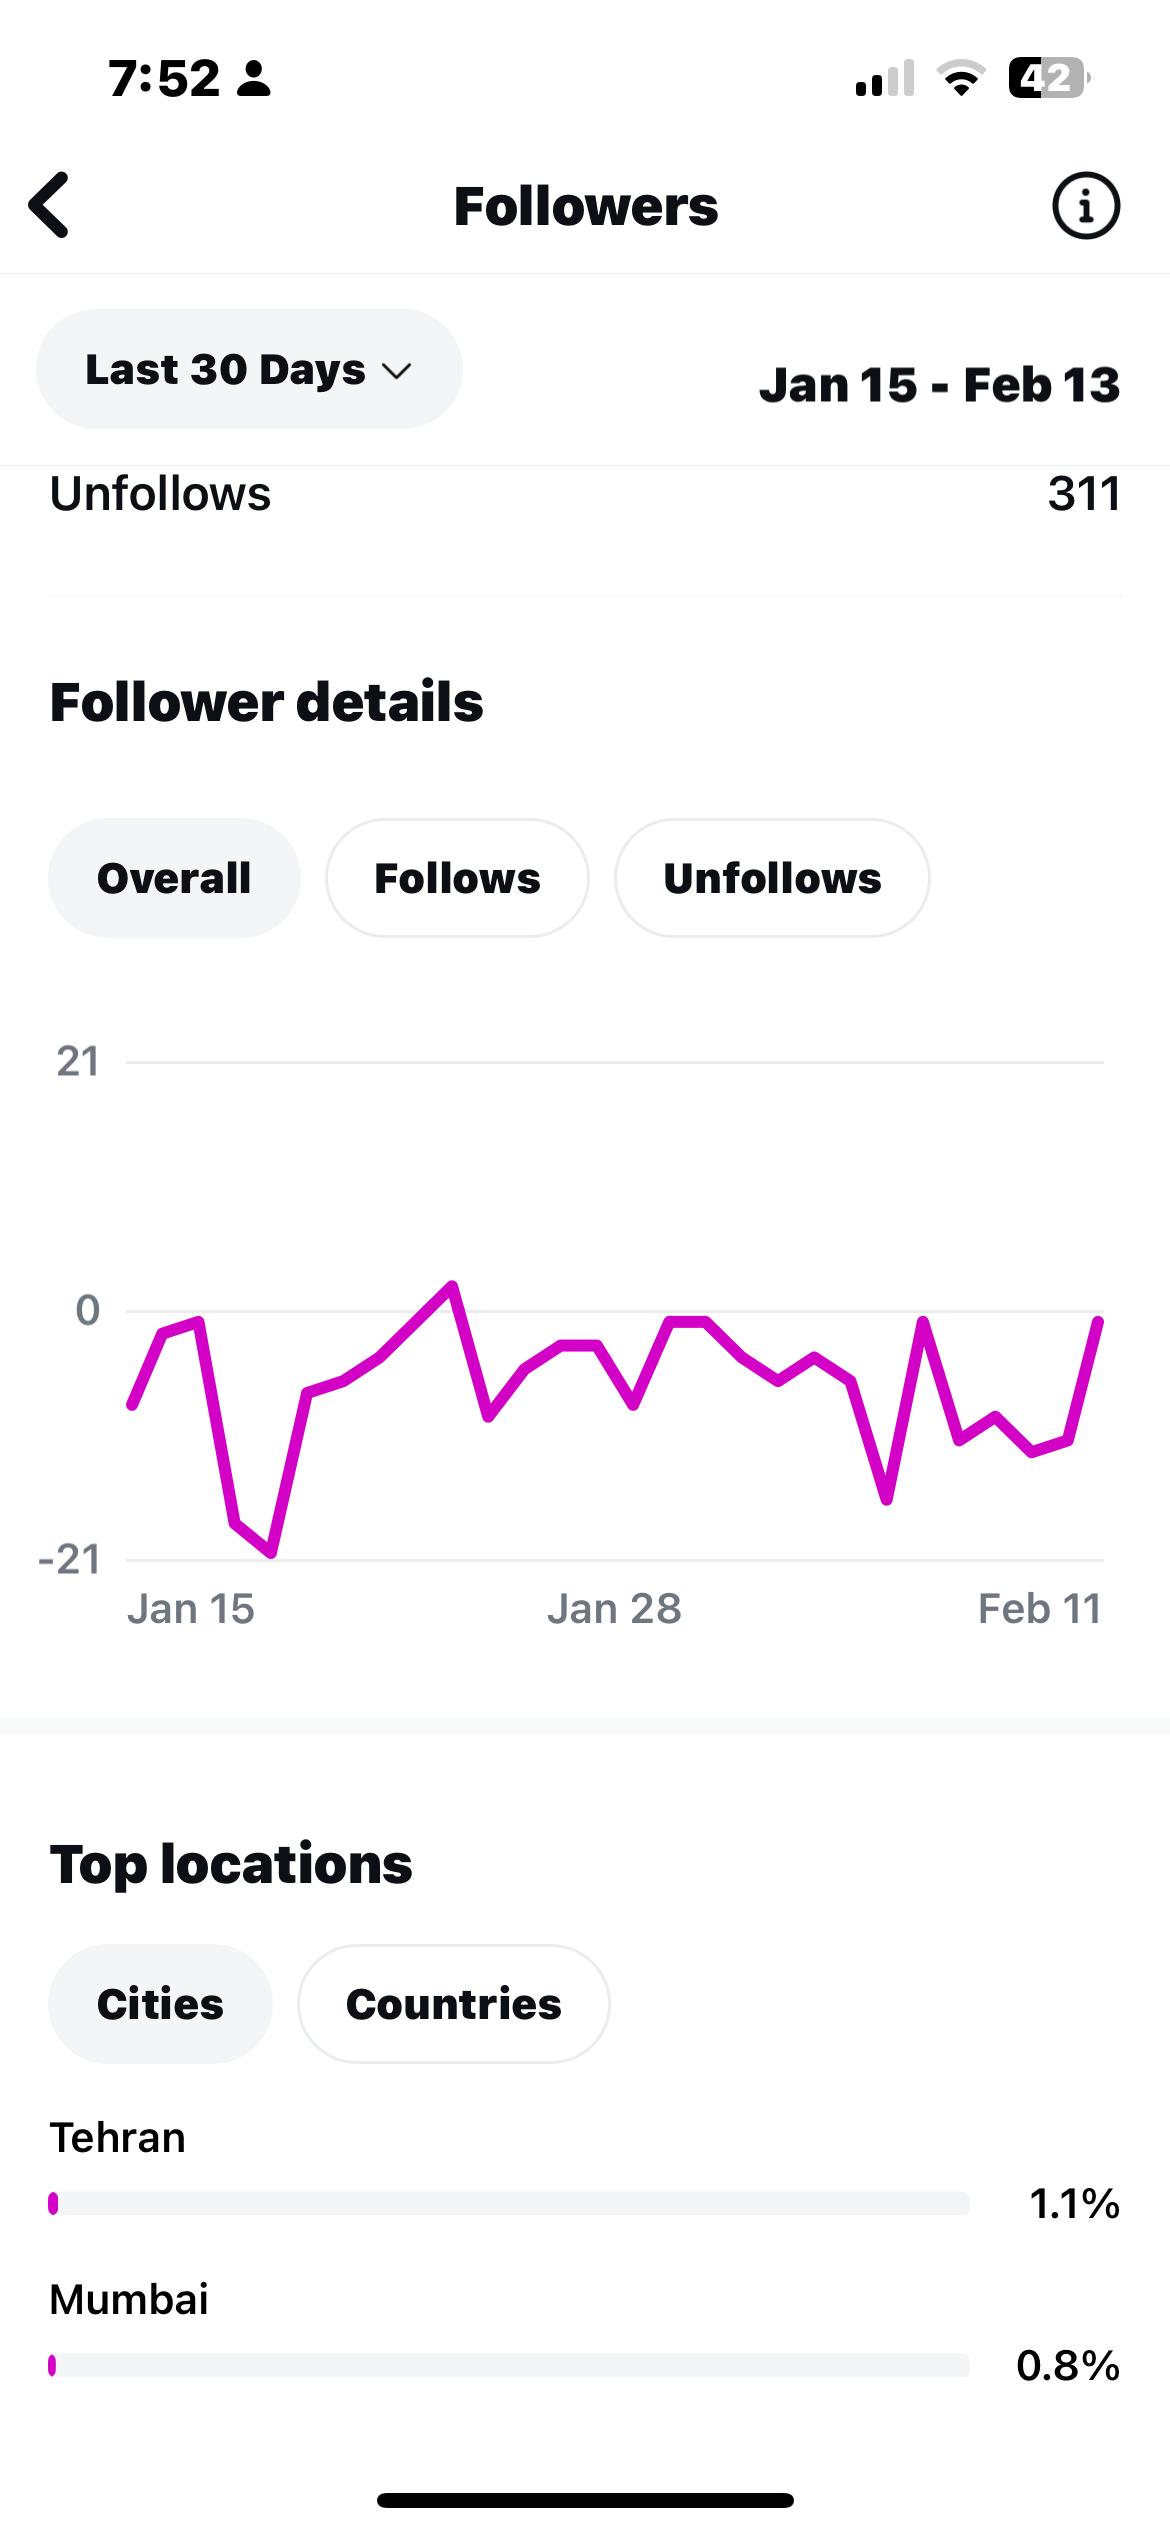Tap the cellular signal bars icon
The width and height of the screenshot is (1170, 2532).
pyautogui.click(x=884, y=79)
